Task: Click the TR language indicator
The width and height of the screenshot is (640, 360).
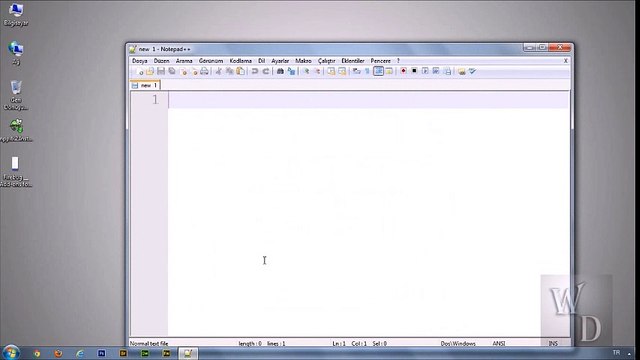Action: click(x=616, y=353)
